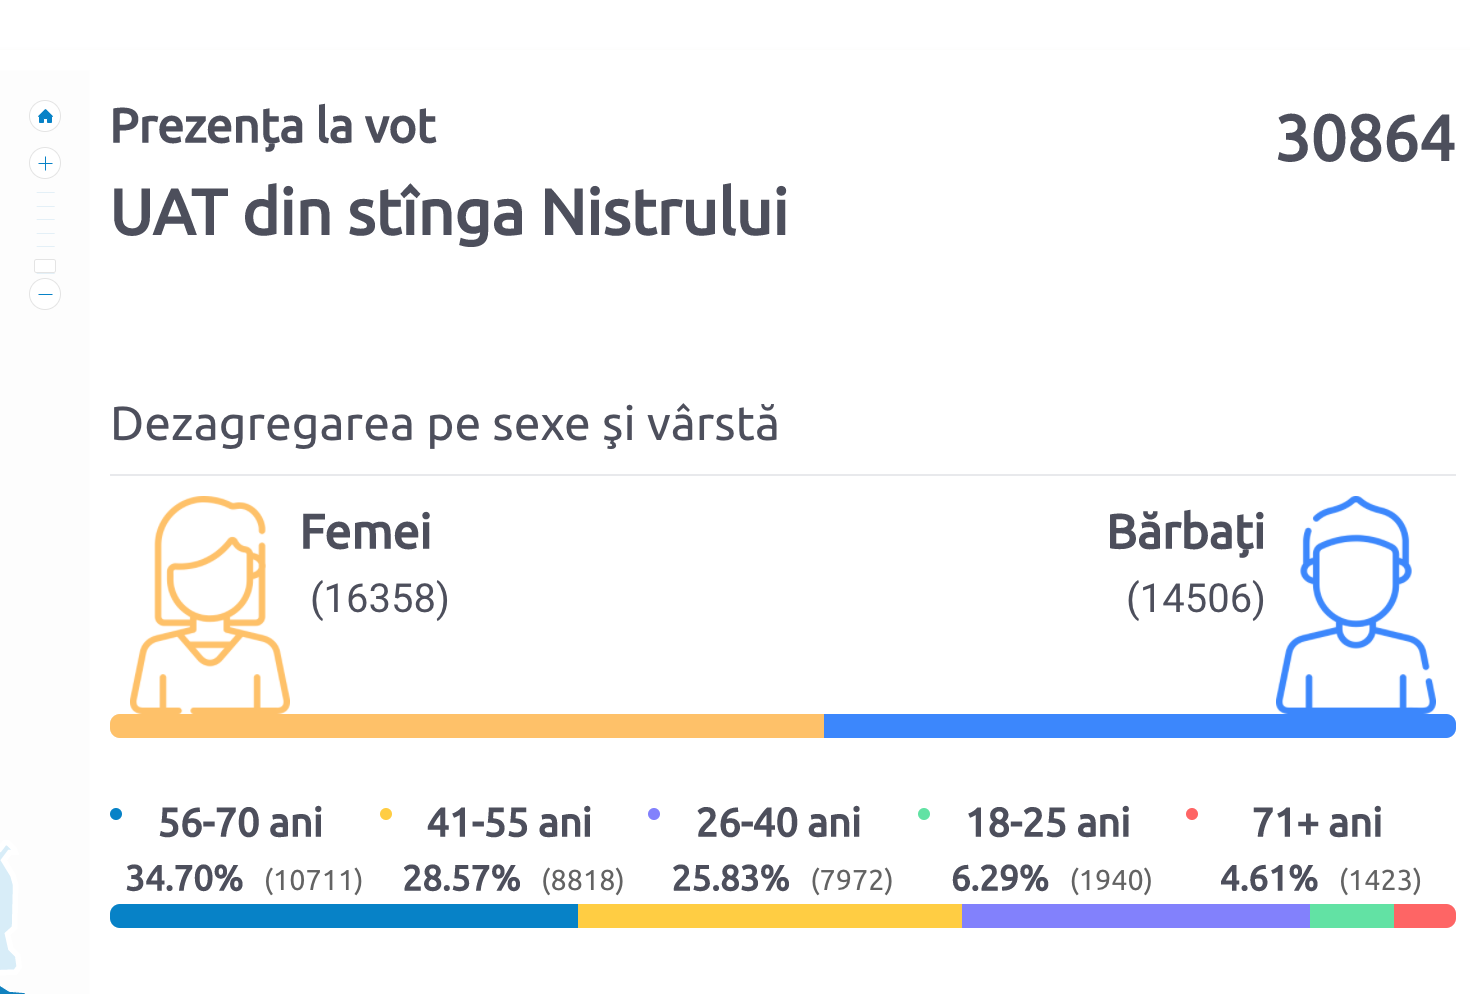
Task: Click the green 18-25 ani legend dot
Action: tap(924, 814)
